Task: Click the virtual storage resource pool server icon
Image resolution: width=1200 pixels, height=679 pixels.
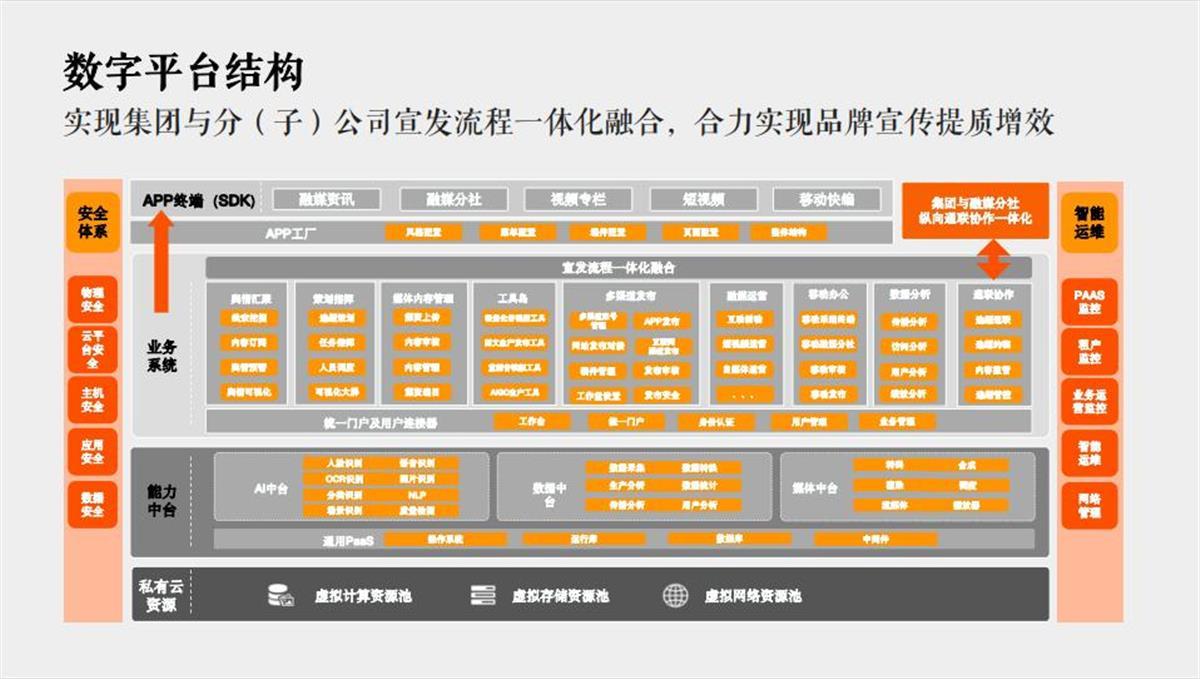Action: [x=483, y=596]
